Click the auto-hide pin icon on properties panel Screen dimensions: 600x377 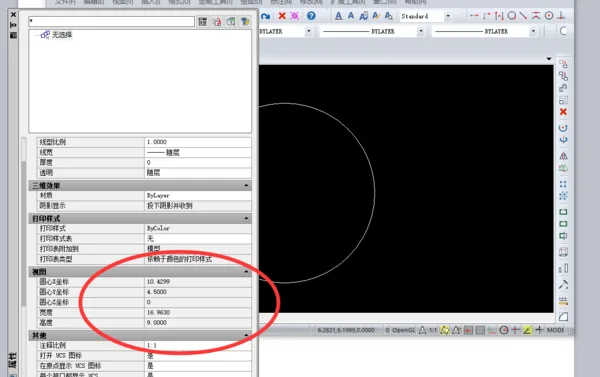pyautogui.click(x=13, y=25)
